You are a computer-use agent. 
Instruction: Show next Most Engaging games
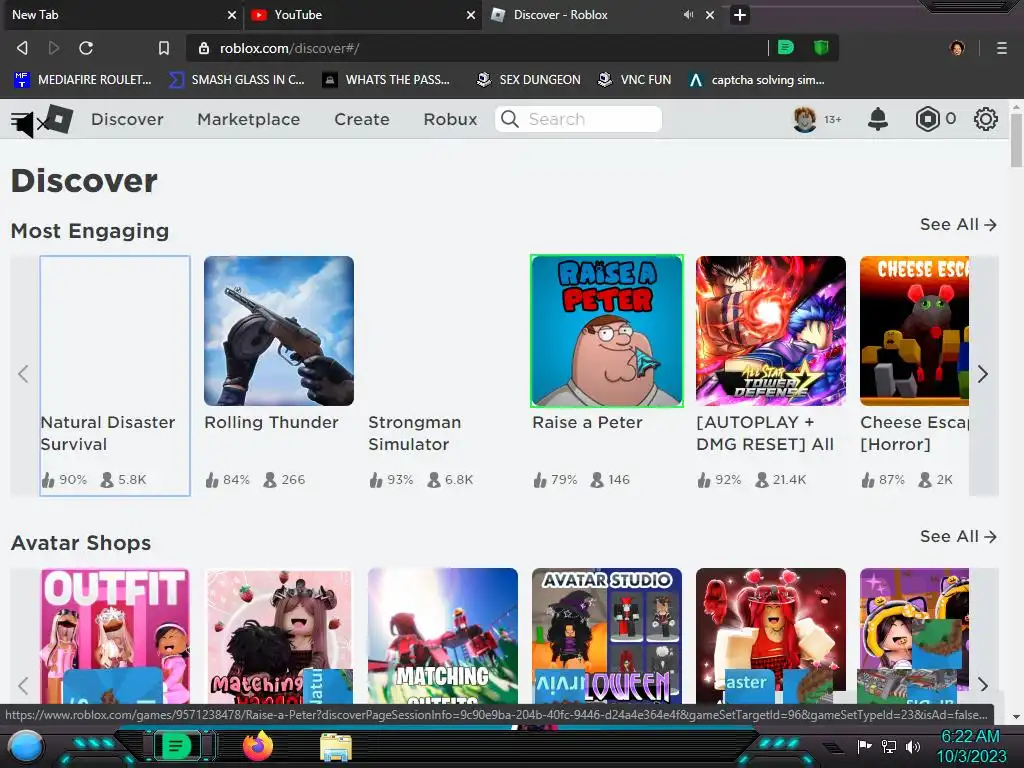click(x=984, y=374)
